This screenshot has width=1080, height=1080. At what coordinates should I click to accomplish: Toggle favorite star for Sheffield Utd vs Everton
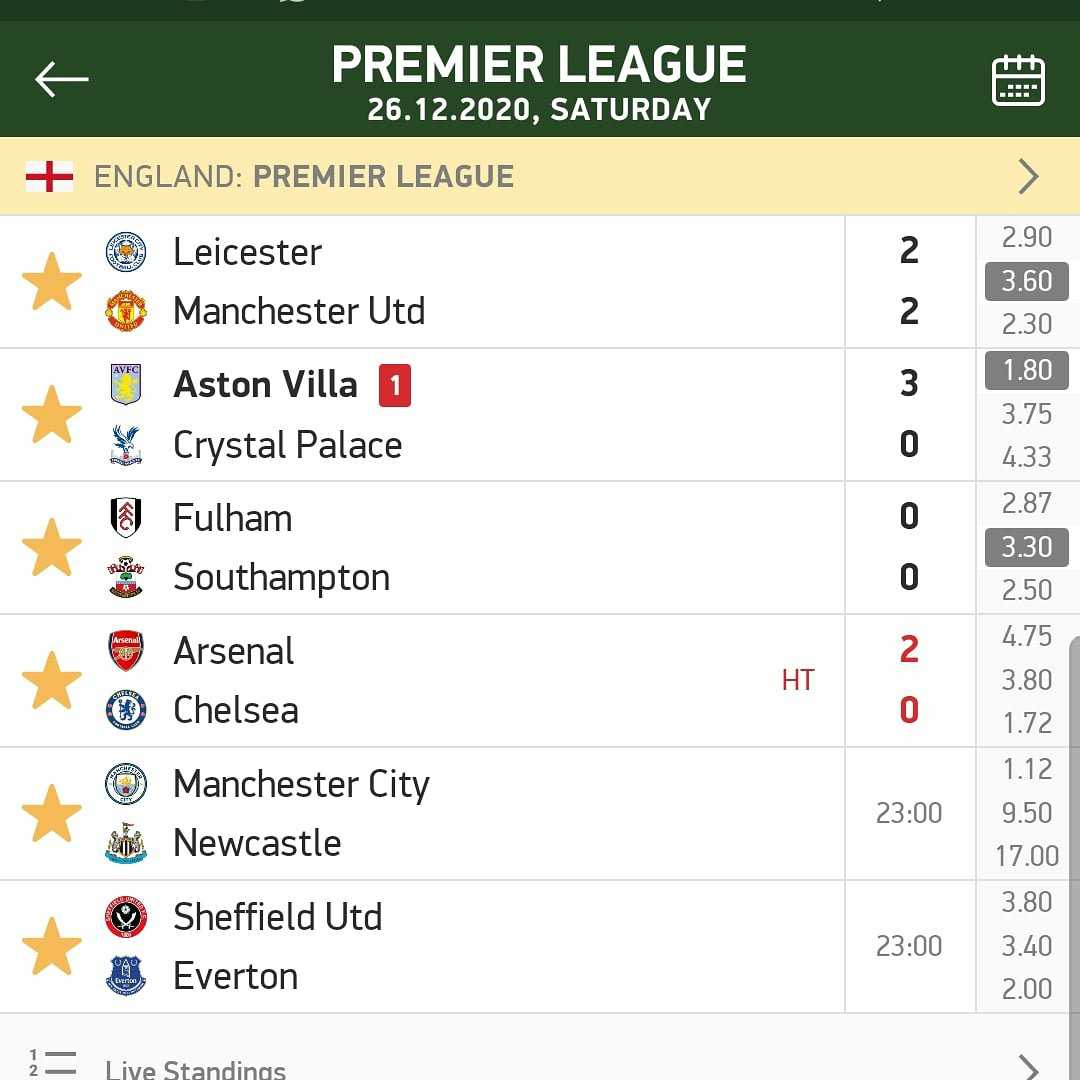click(x=52, y=946)
